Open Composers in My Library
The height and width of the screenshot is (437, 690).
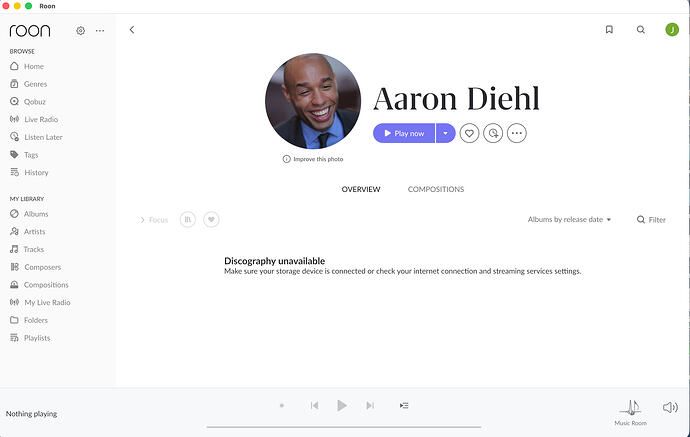coord(35,267)
